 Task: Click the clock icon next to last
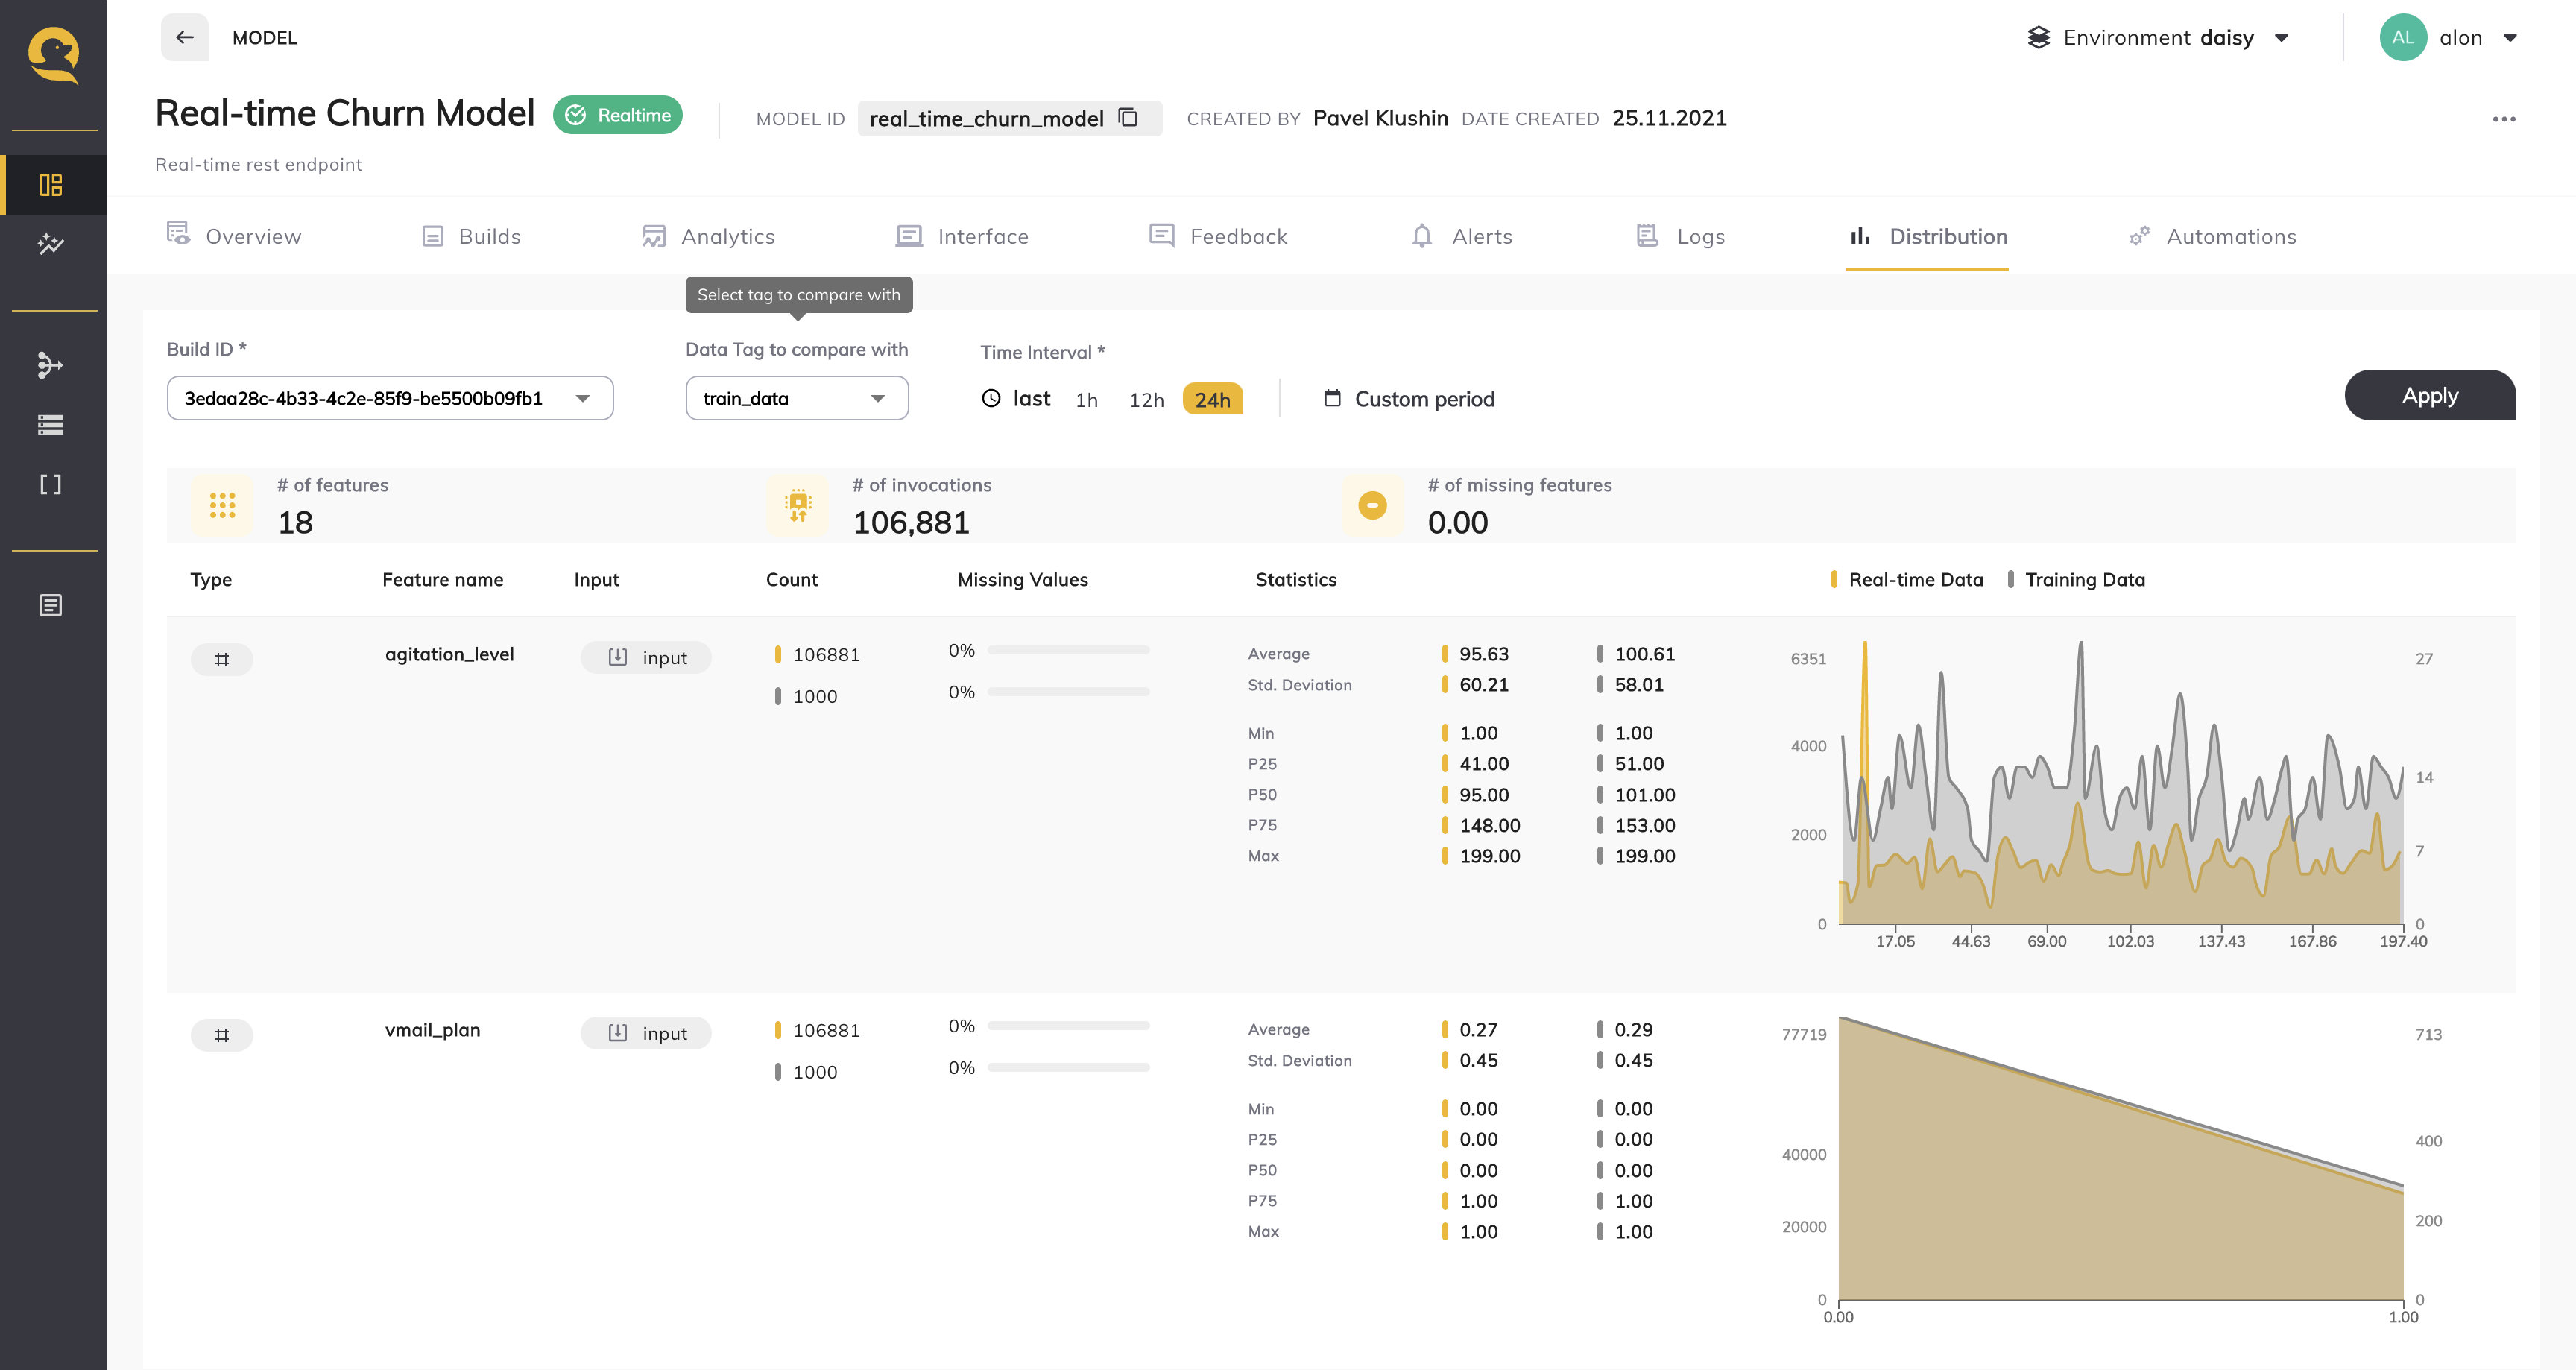point(991,398)
